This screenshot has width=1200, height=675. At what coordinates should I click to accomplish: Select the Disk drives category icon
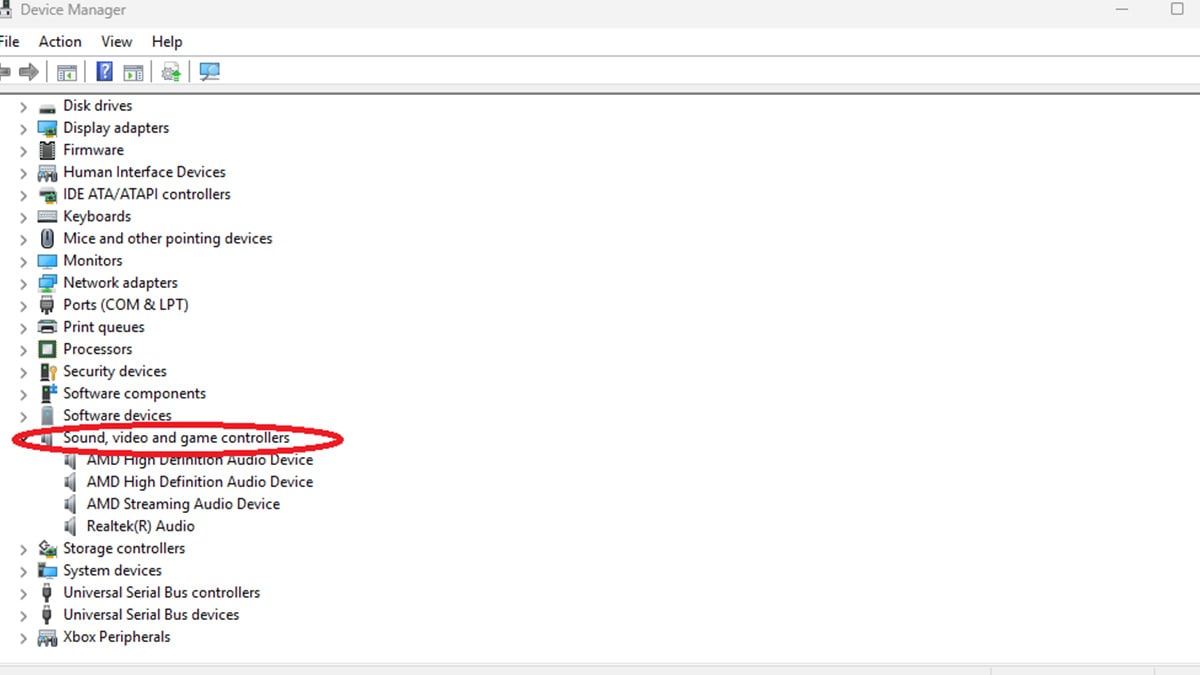(x=47, y=106)
